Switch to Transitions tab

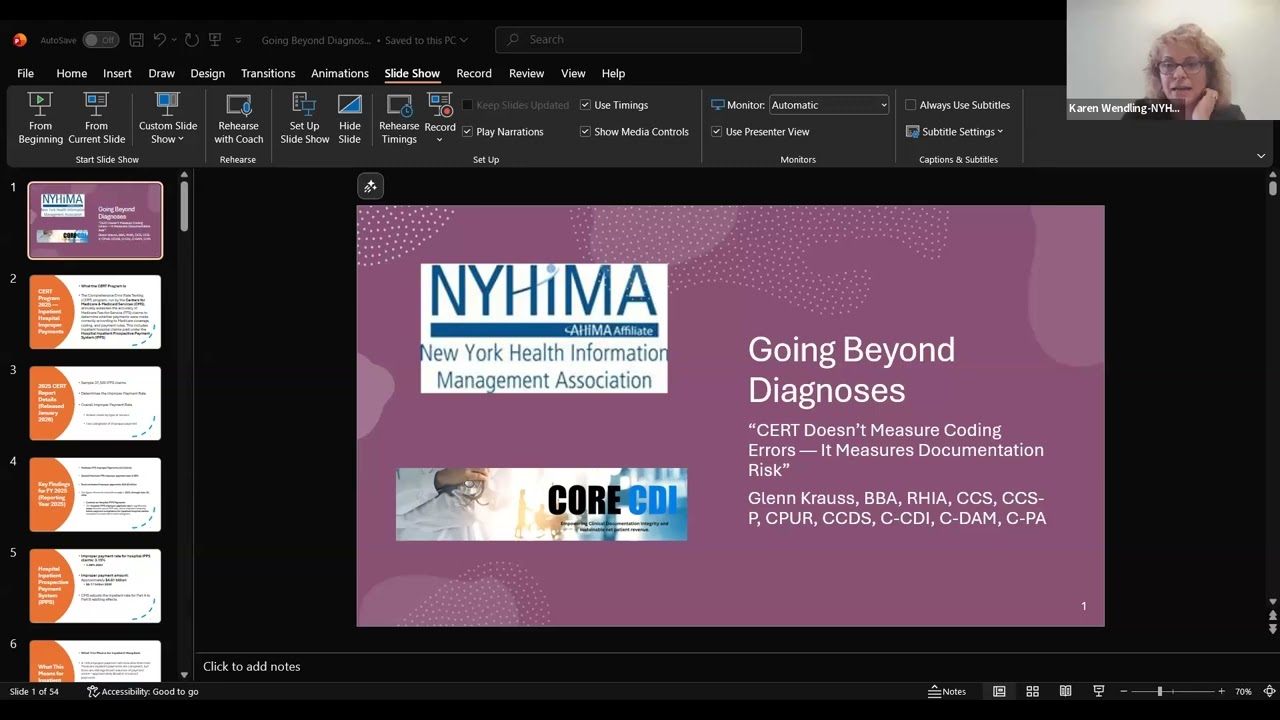[268, 73]
